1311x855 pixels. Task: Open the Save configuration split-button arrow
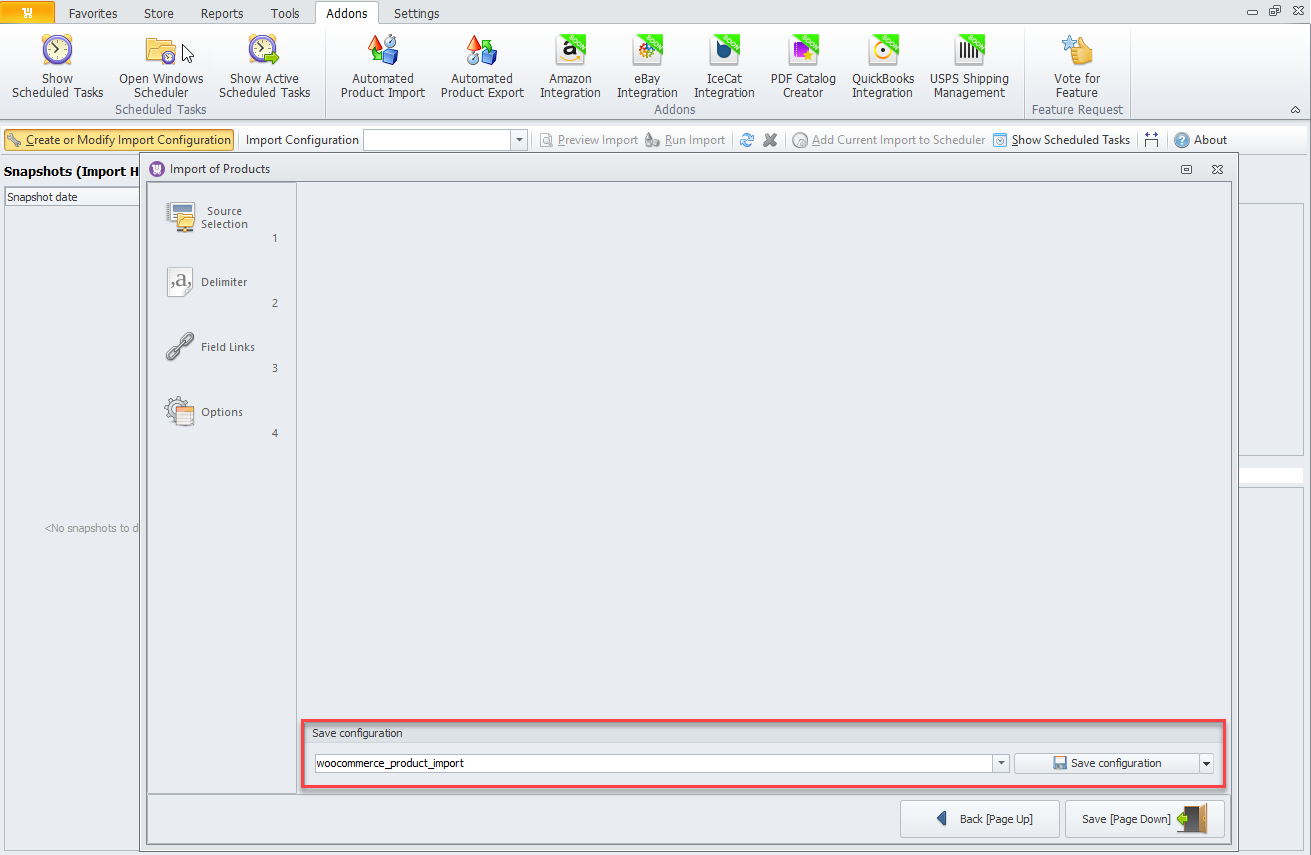(x=1206, y=763)
